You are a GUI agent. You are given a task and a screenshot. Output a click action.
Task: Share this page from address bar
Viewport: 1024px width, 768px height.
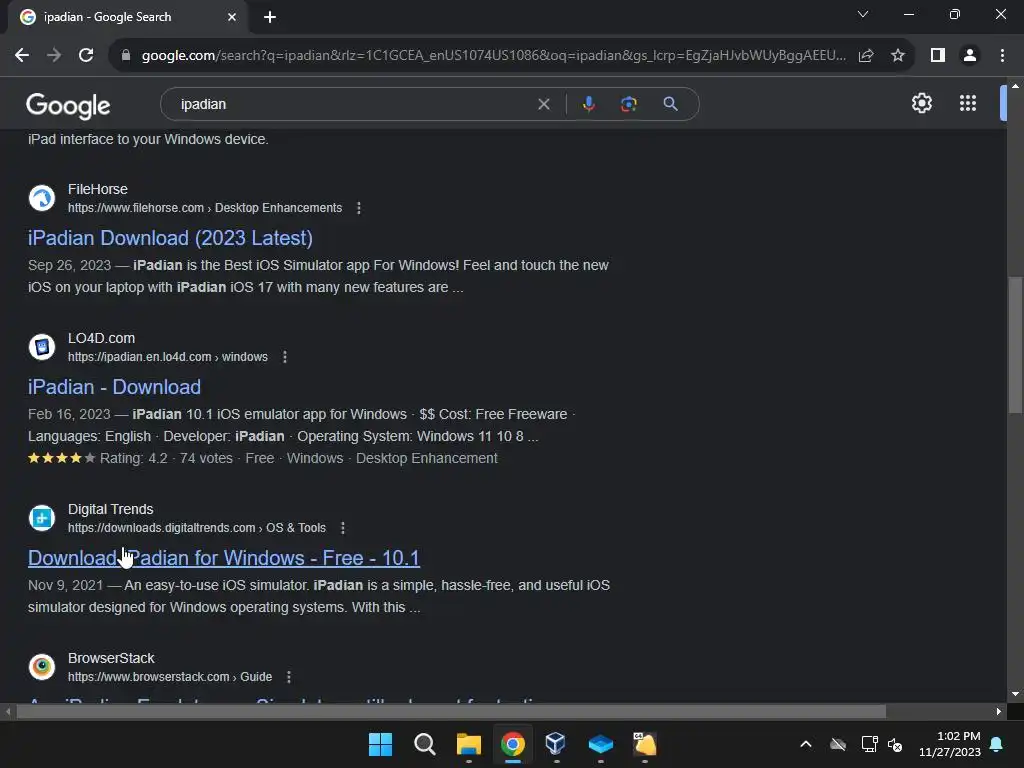(x=866, y=56)
